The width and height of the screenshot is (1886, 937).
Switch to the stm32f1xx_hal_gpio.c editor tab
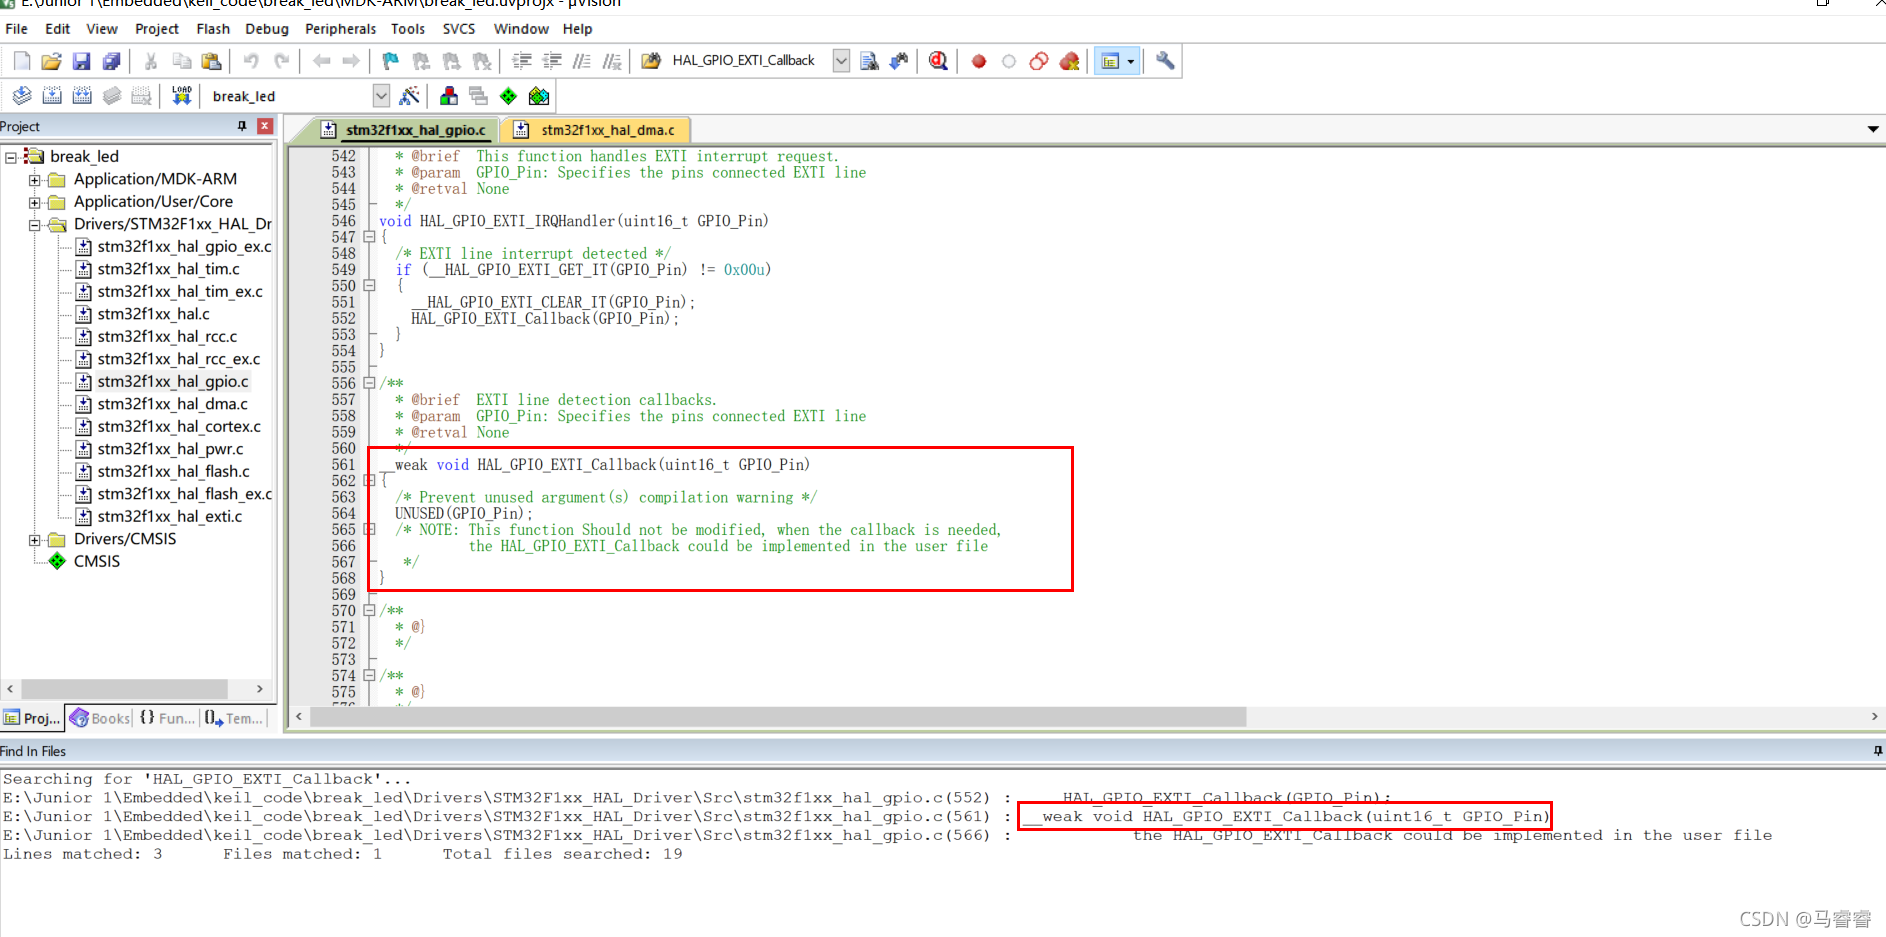(x=404, y=130)
